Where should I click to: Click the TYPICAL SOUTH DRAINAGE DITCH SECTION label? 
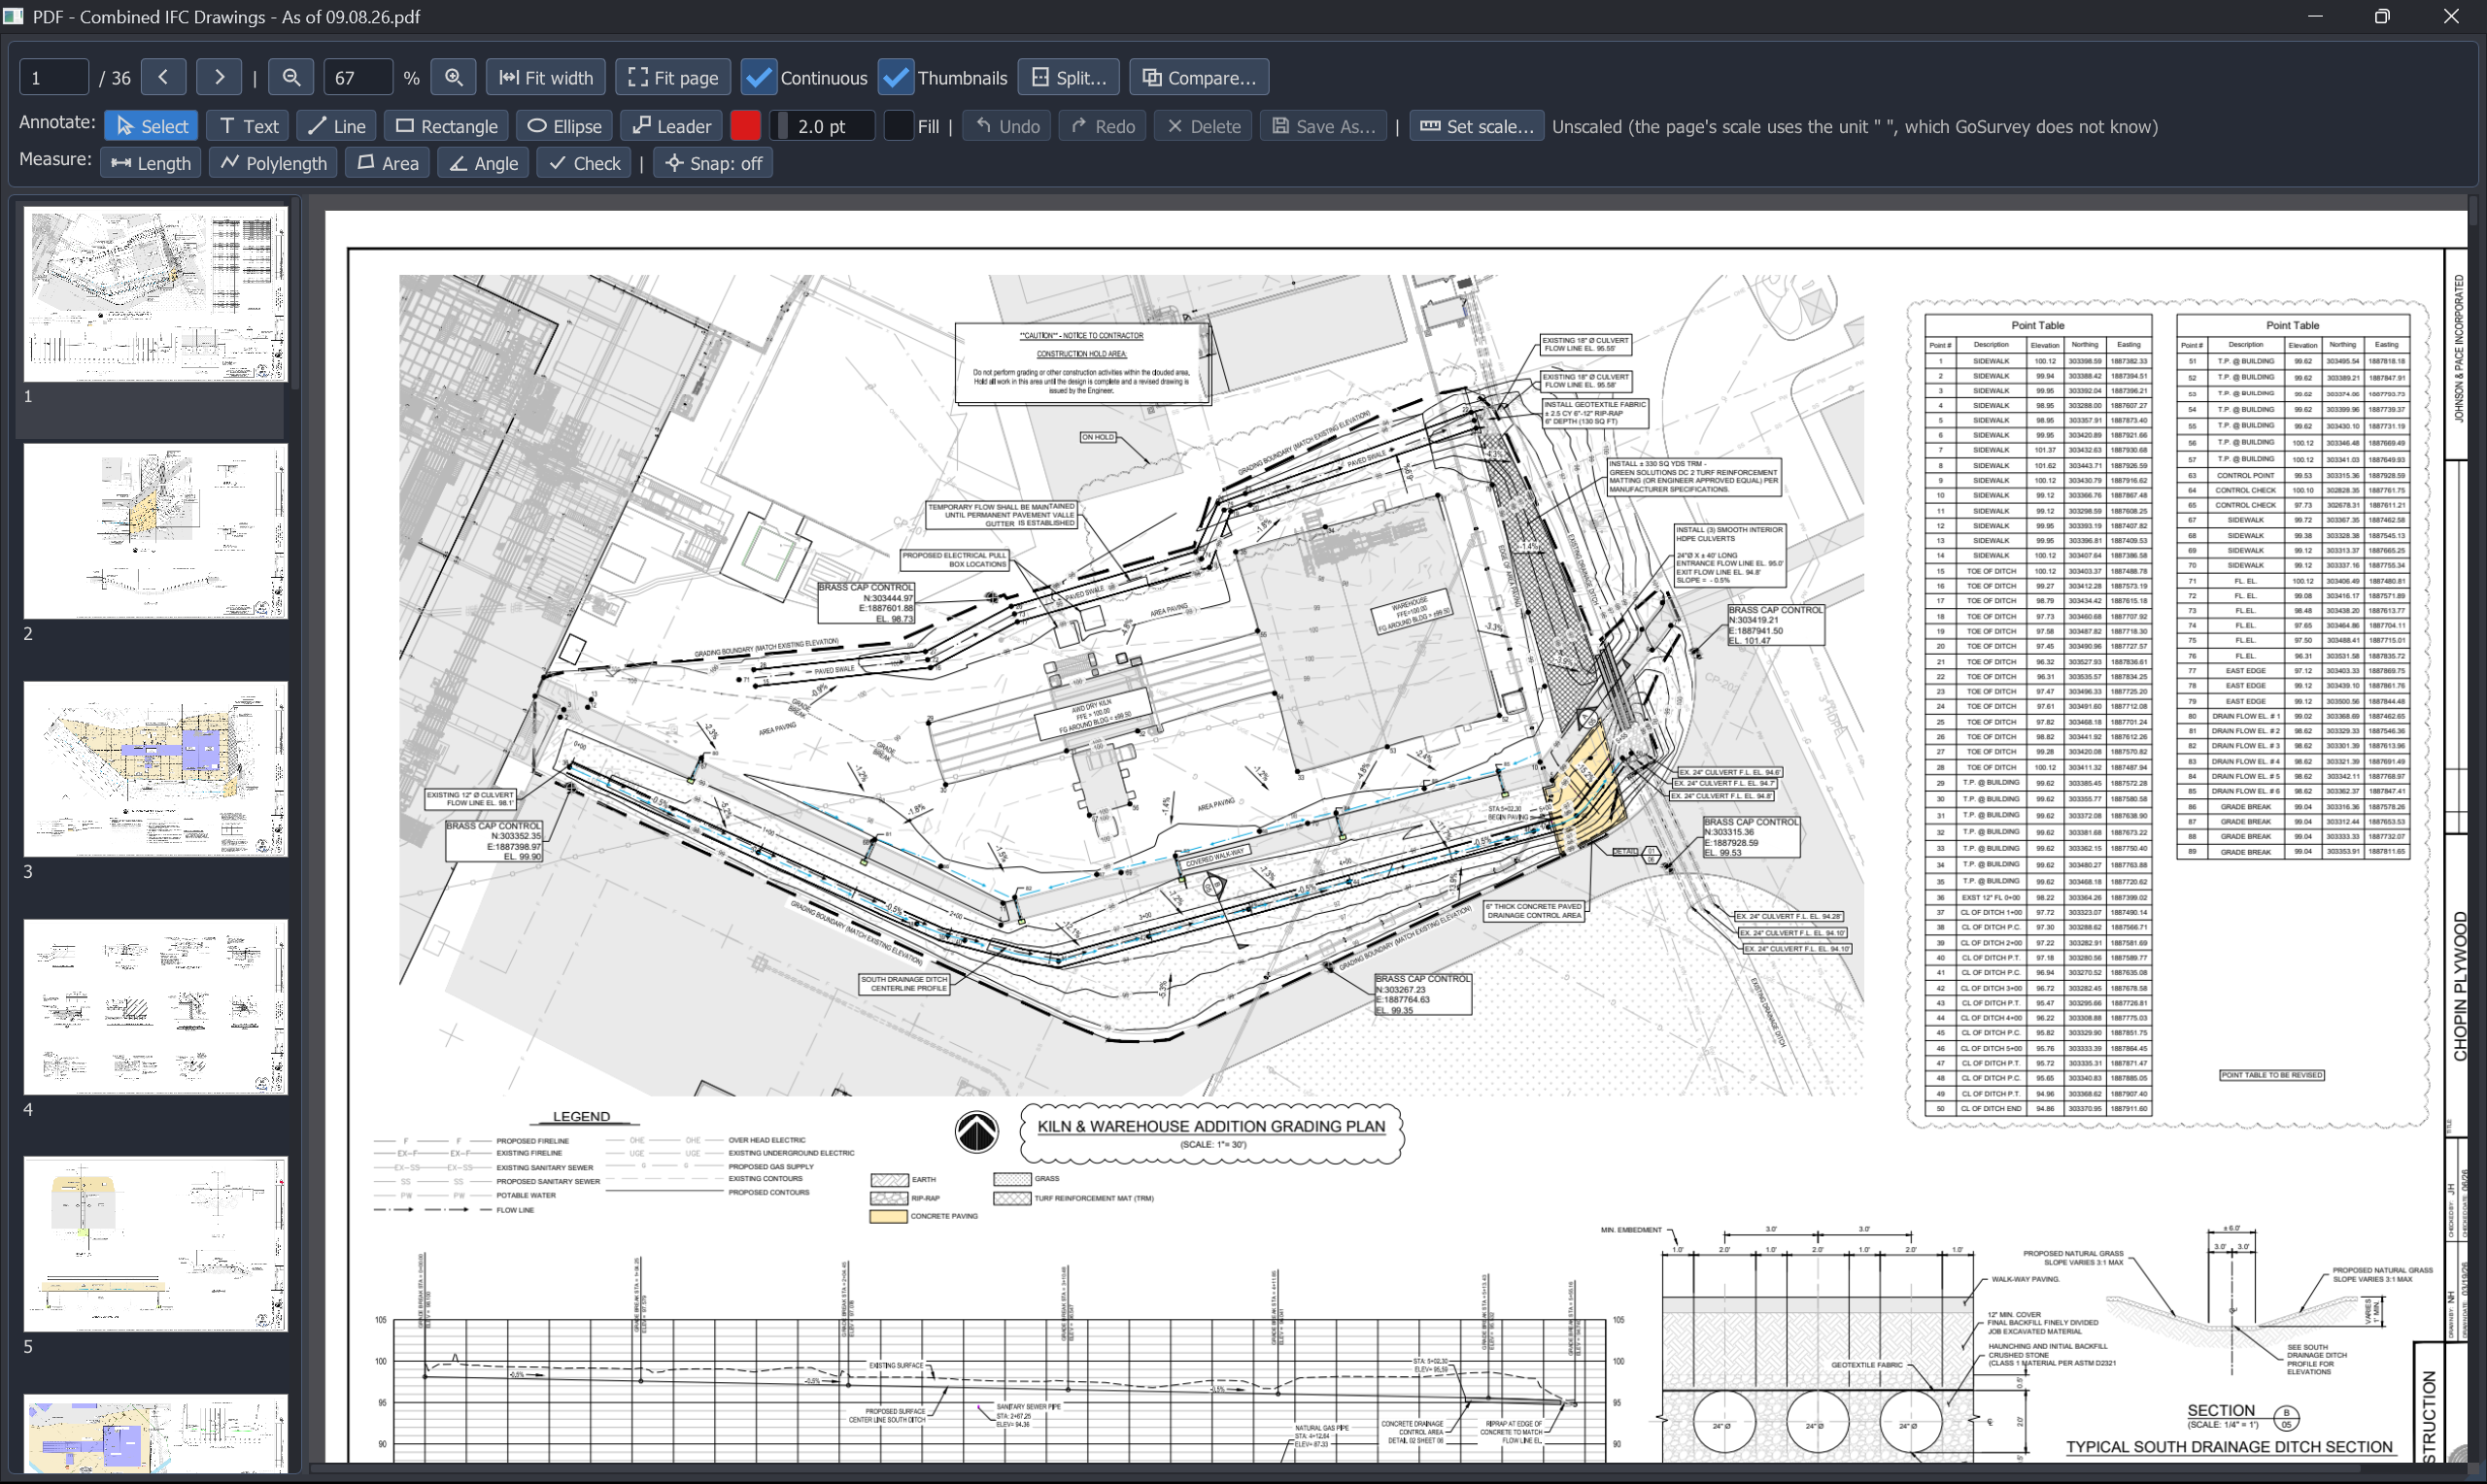click(x=2229, y=1447)
